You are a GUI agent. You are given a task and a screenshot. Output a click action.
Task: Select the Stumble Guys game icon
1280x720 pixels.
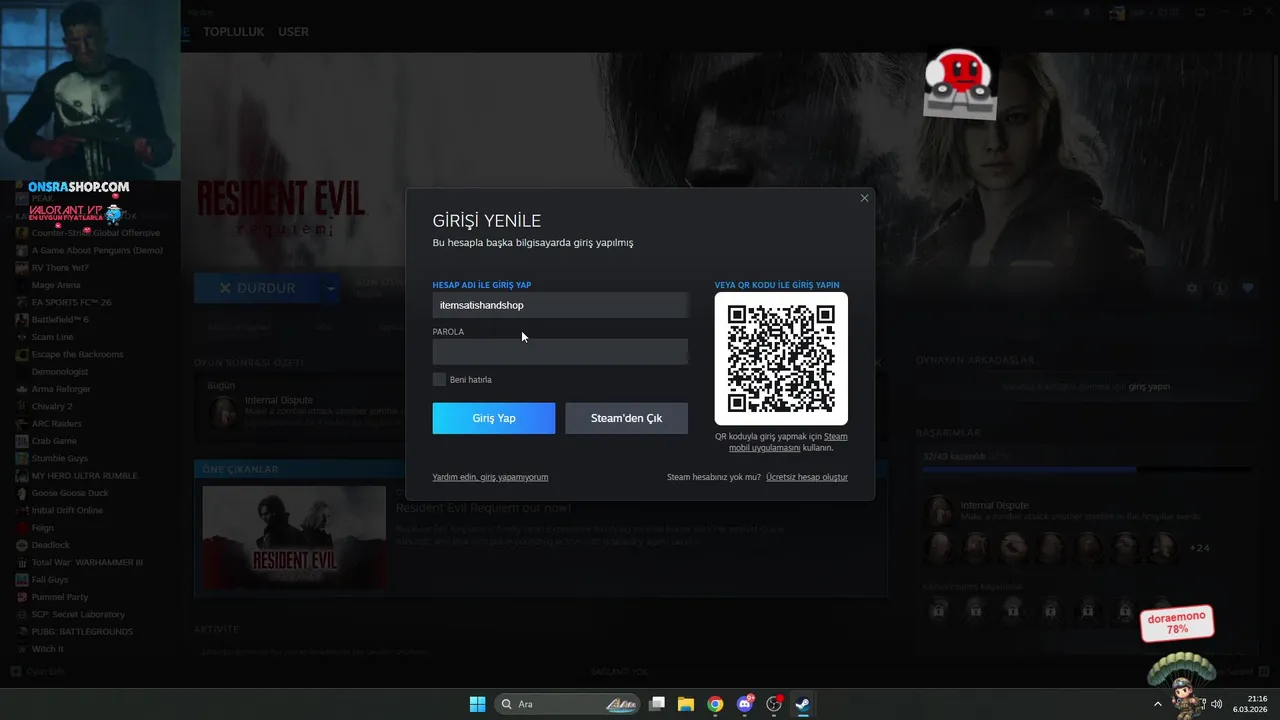22,458
